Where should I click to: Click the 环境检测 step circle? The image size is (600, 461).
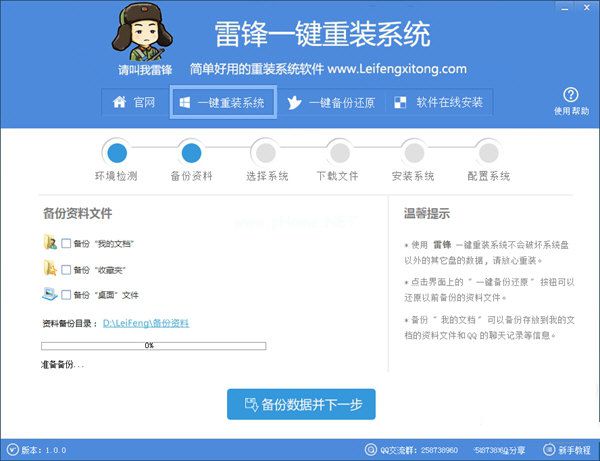[x=118, y=152]
